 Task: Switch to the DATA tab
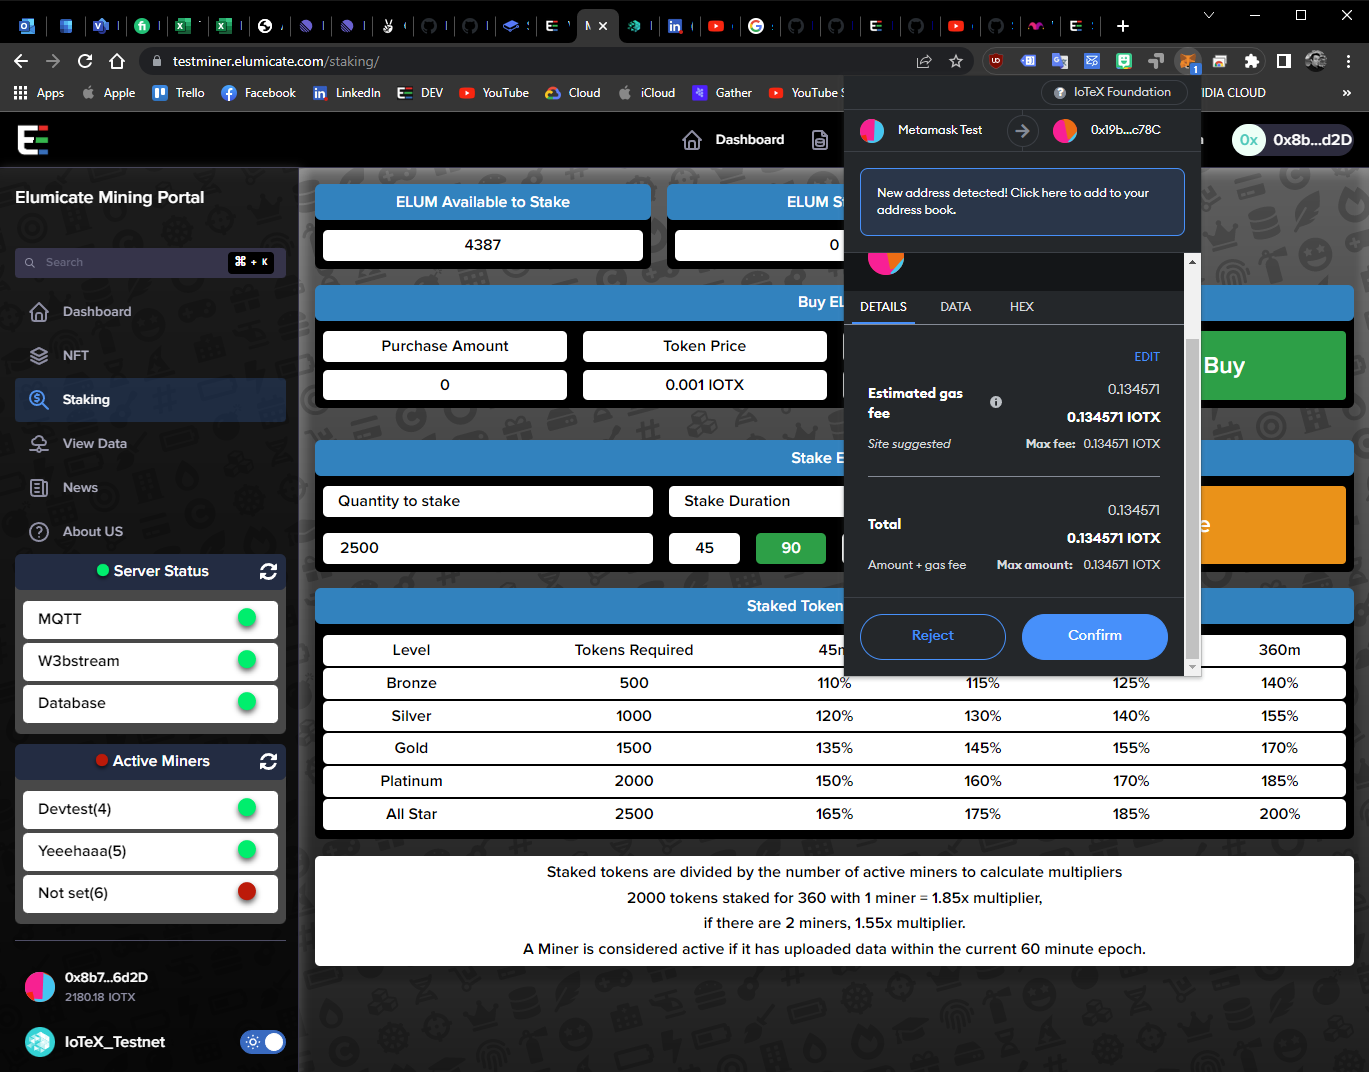[x=955, y=307]
